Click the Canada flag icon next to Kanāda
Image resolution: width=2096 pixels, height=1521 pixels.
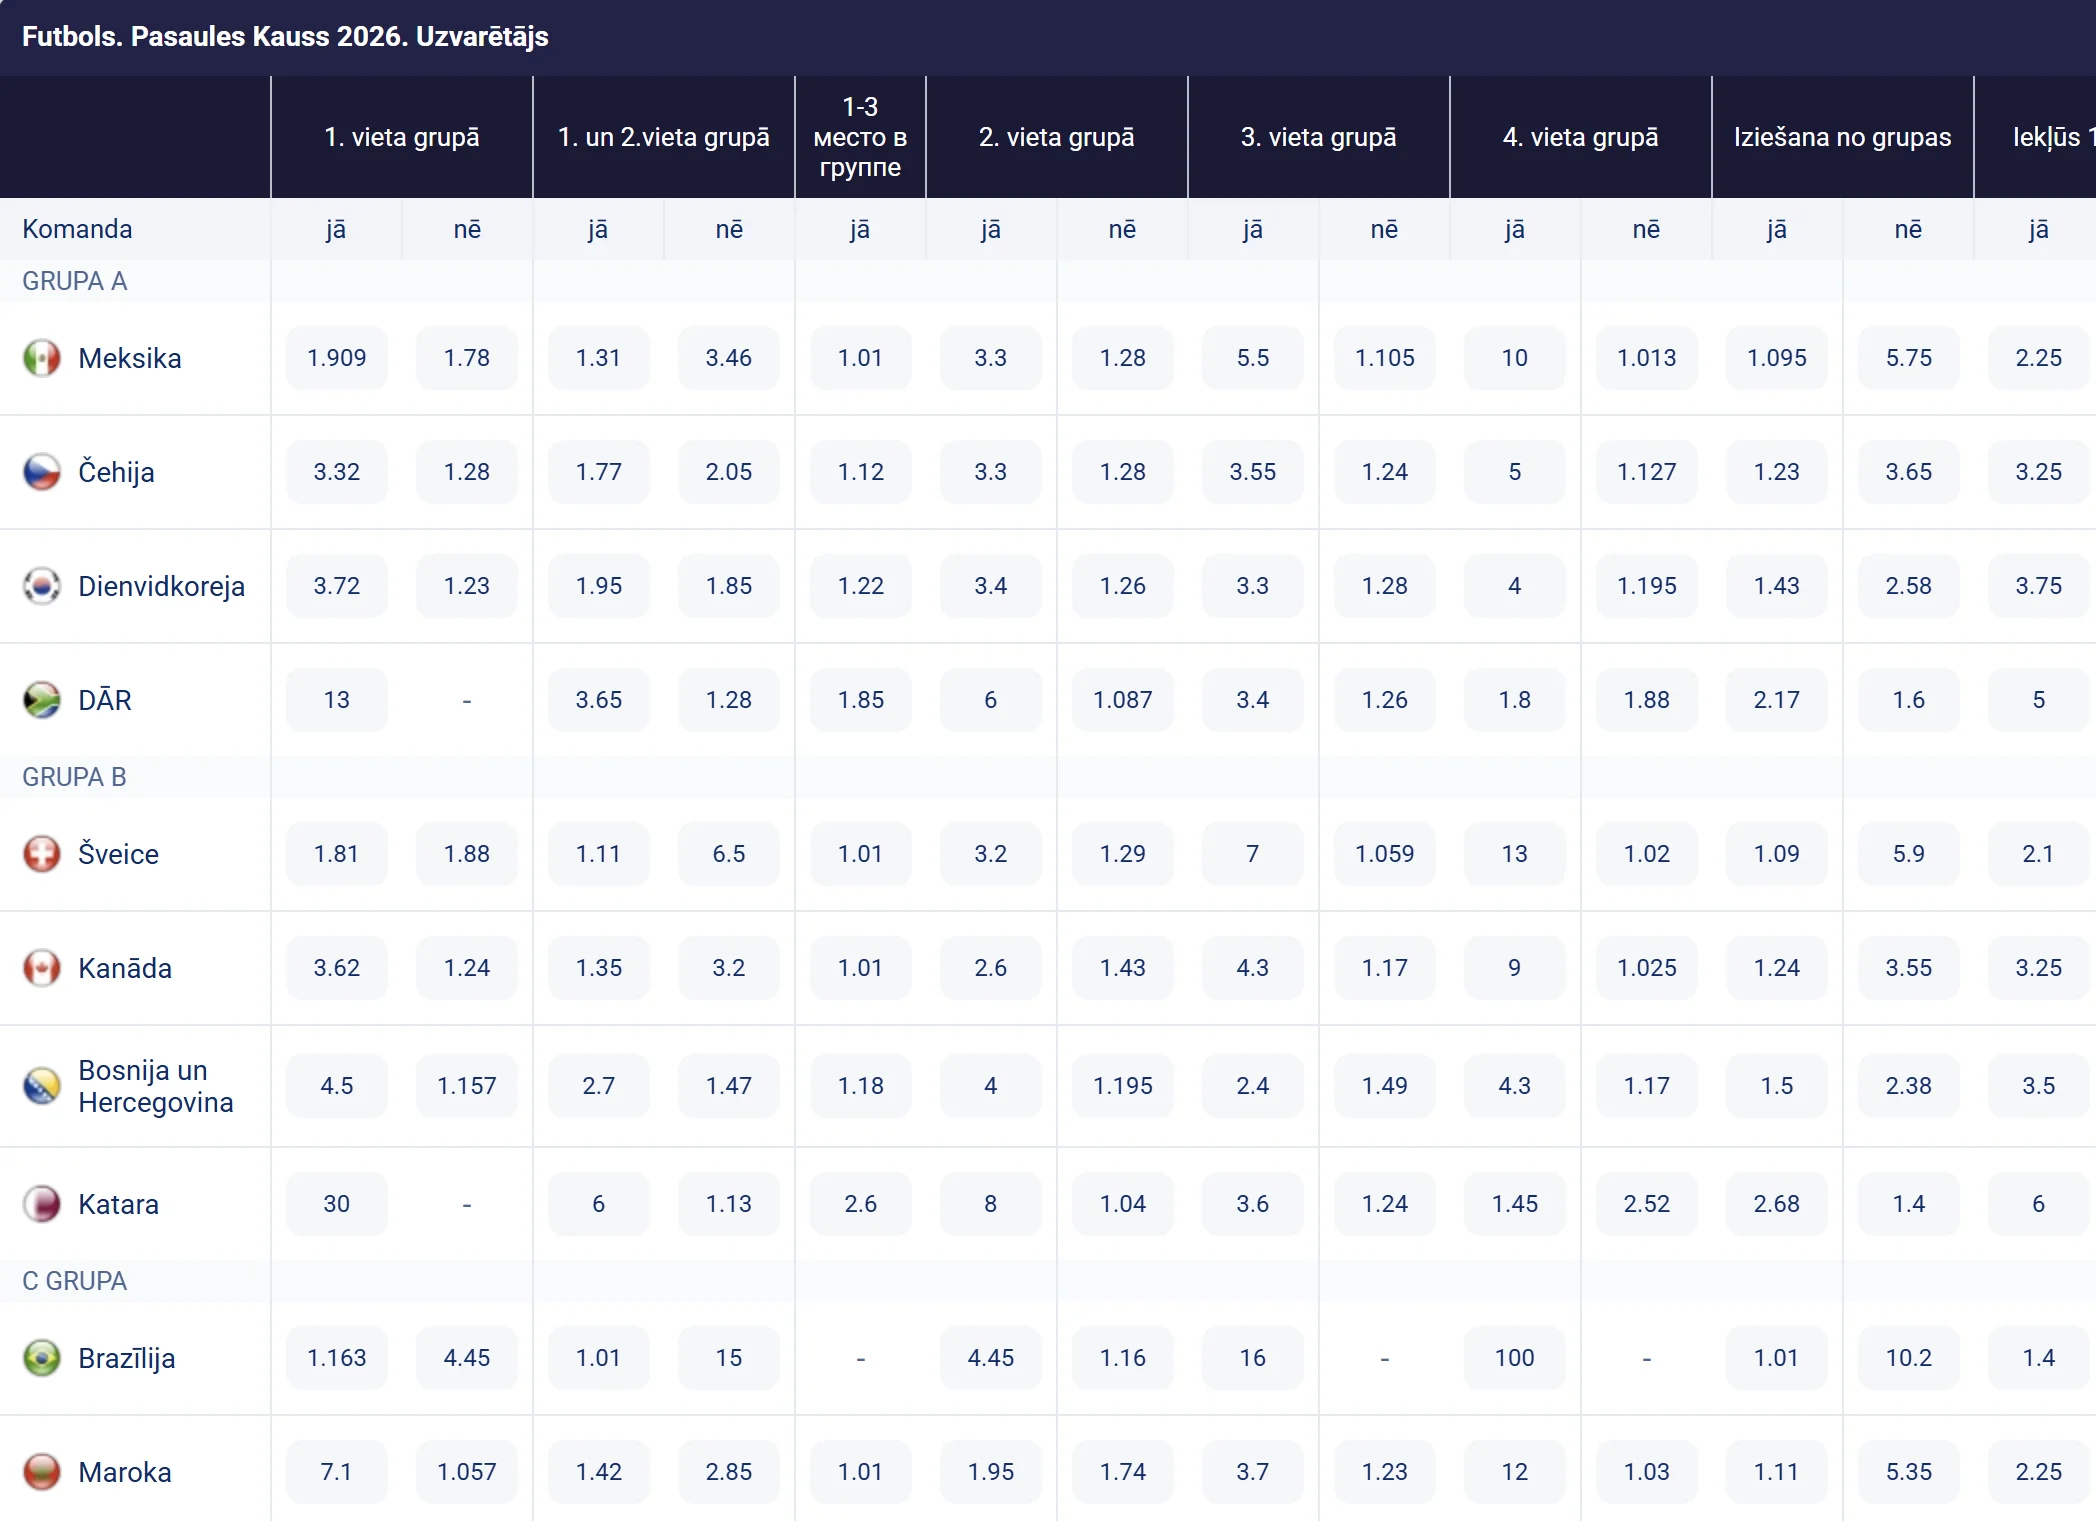click(x=42, y=968)
